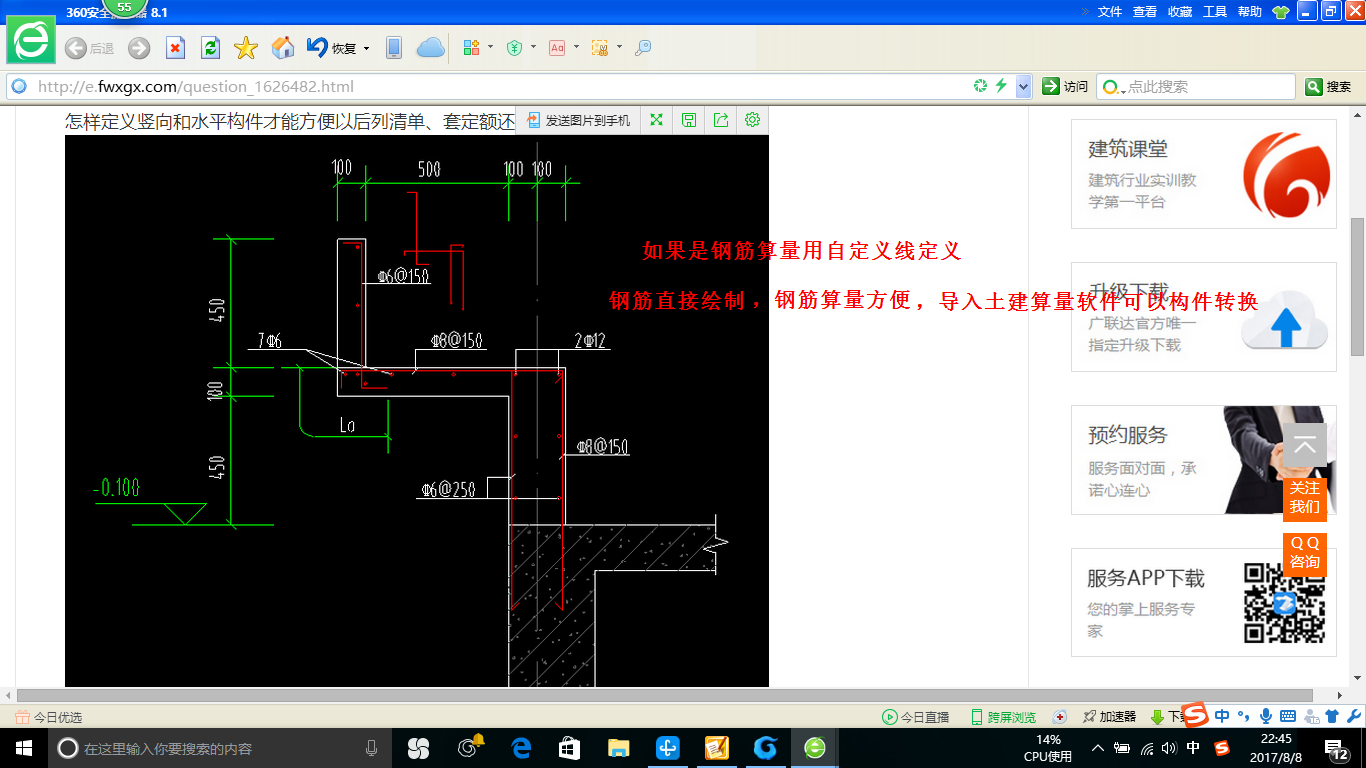1366x768 pixels.
Task: Open File Explorer from taskbar
Action: tap(618, 748)
